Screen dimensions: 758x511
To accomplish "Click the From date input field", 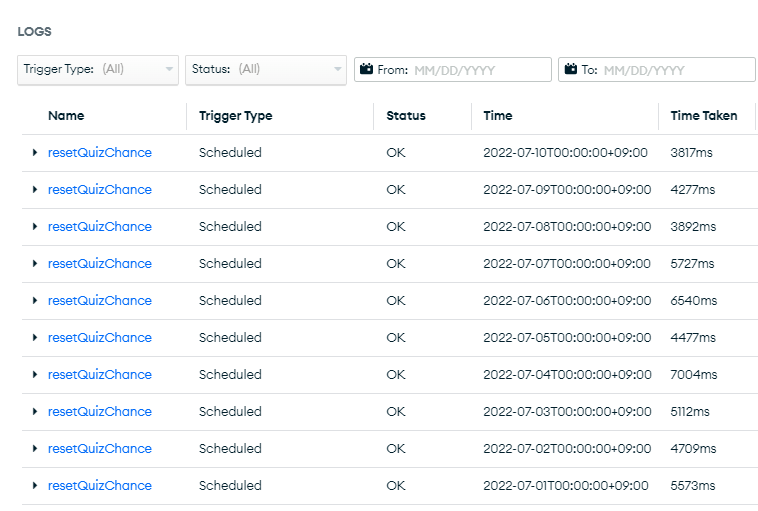I will pyautogui.click(x=452, y=70).
